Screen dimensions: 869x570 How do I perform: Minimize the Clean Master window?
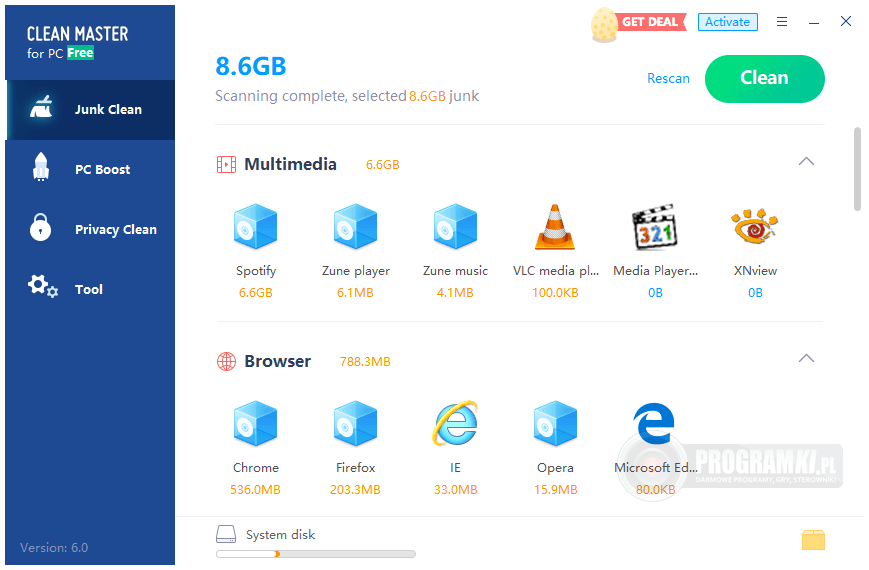click(814, 22)
